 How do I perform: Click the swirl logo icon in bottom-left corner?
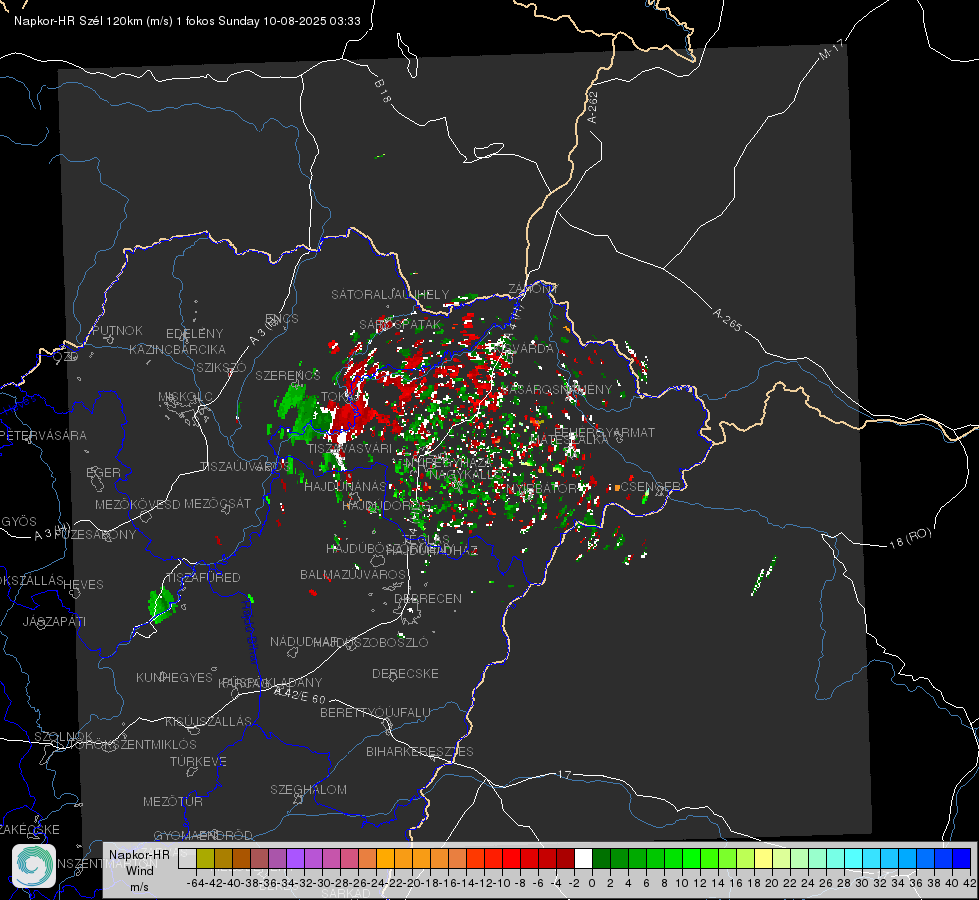point(34,866)
